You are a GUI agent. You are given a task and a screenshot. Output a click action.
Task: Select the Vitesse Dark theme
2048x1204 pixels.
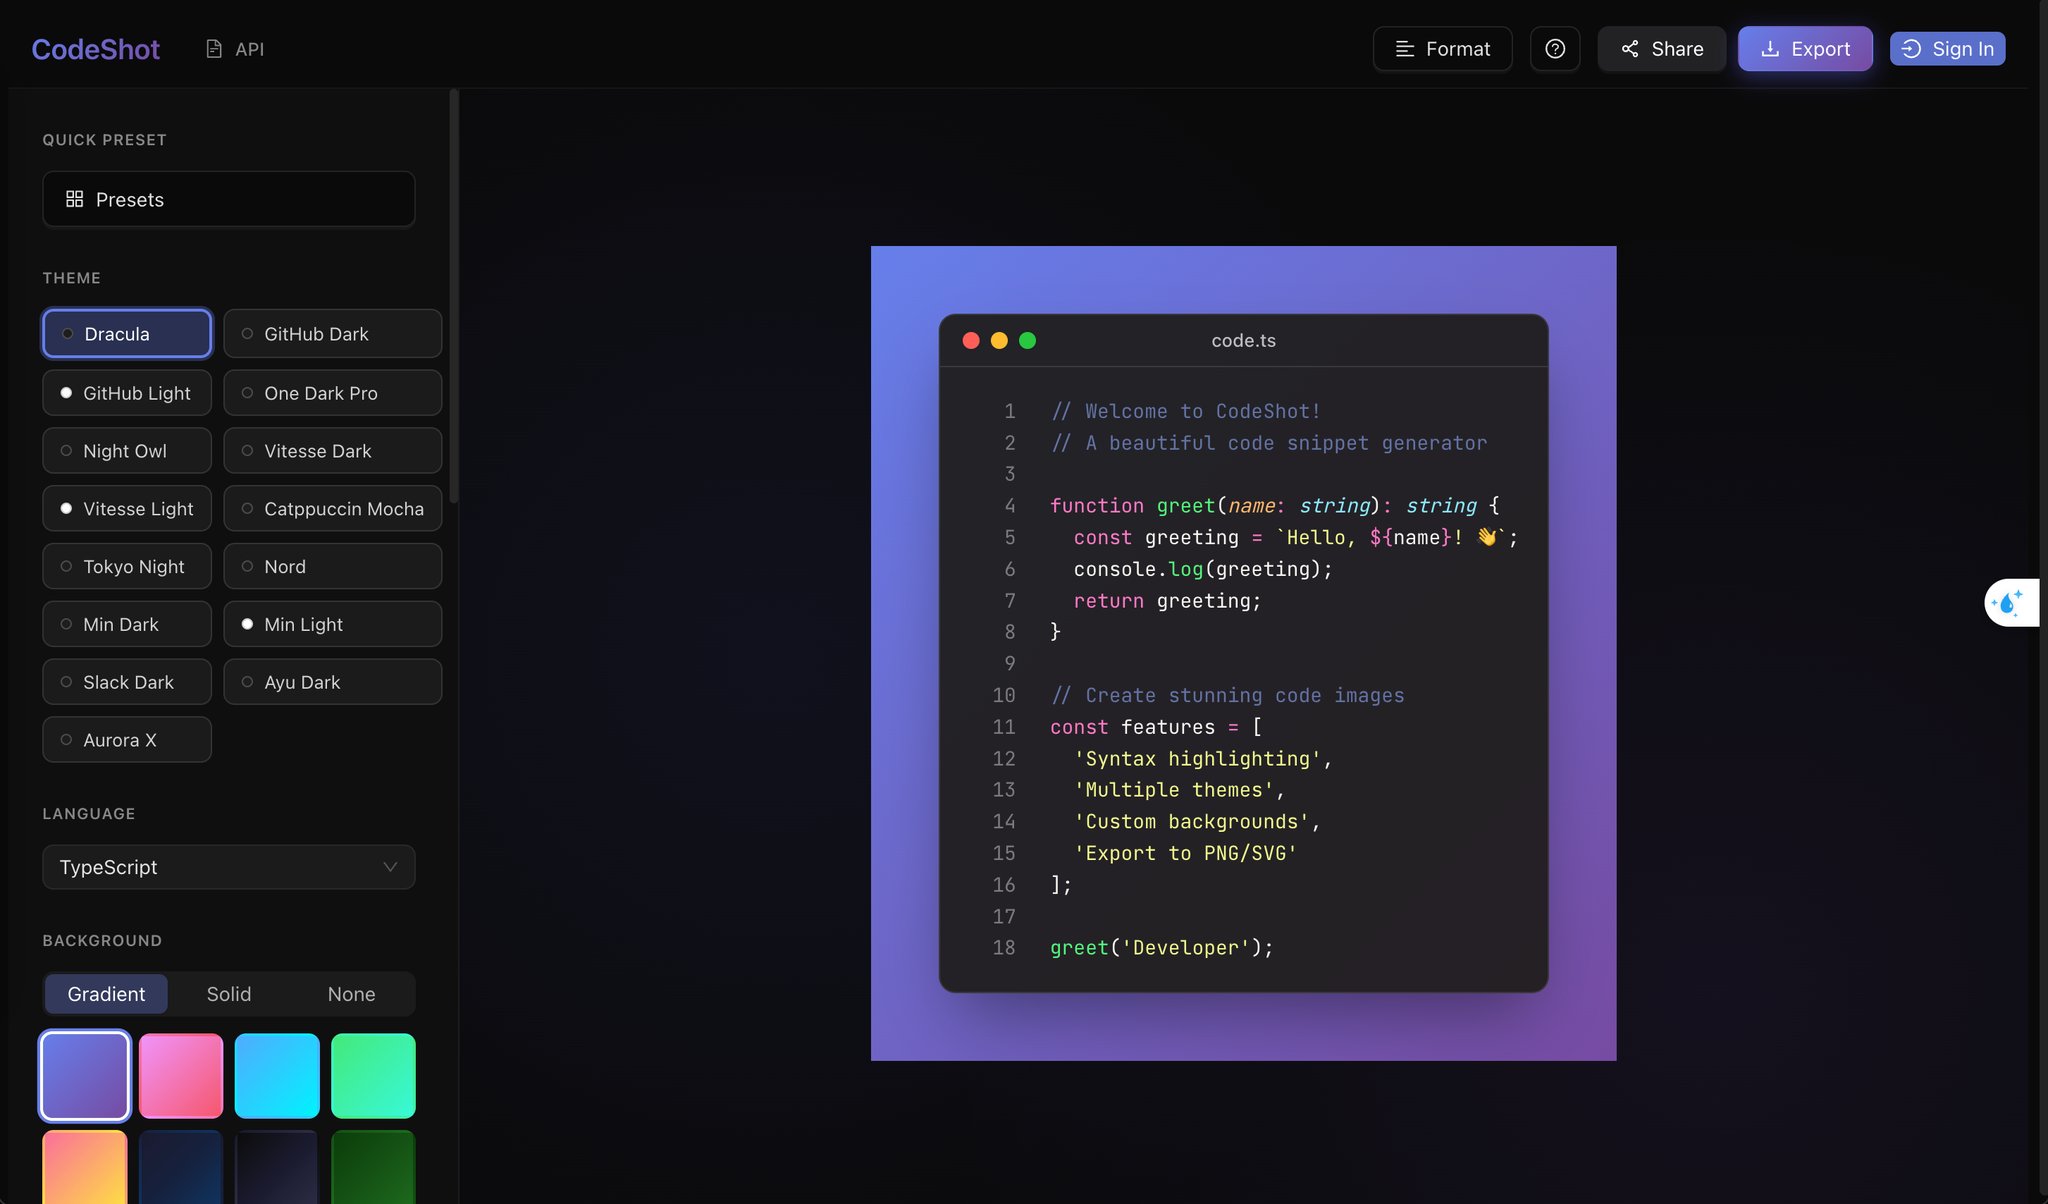tap(333, 451)
